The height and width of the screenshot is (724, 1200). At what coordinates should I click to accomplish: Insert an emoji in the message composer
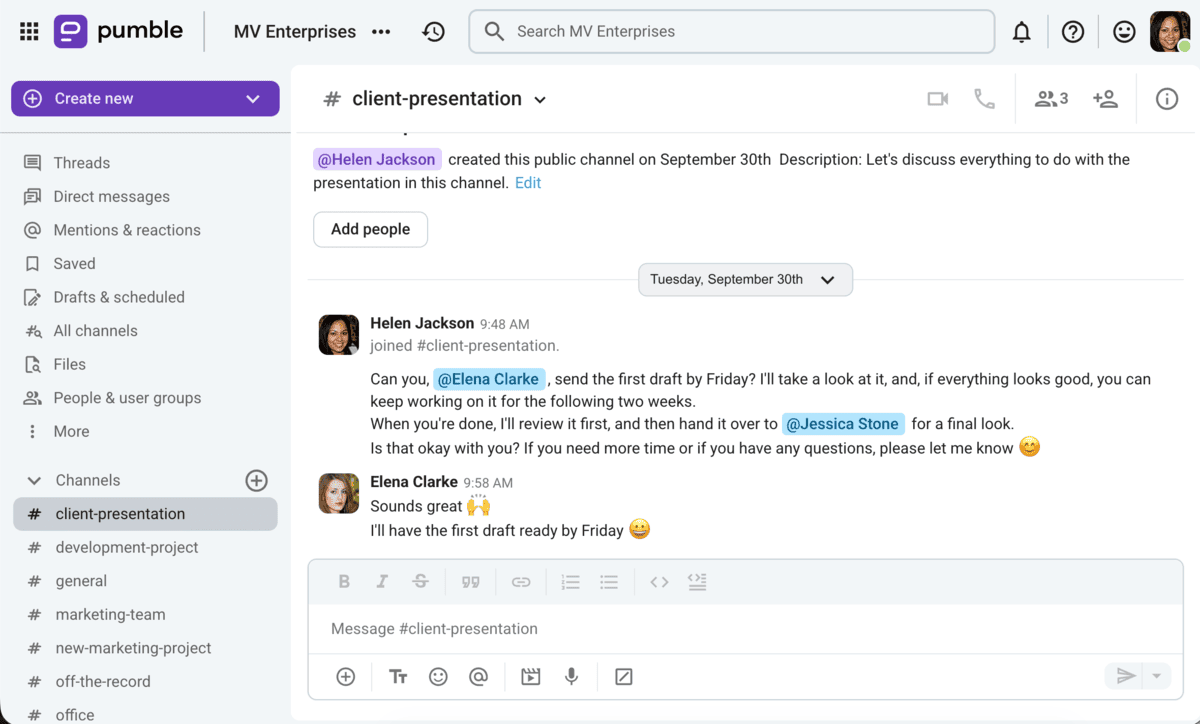click(x=438, y=677)
